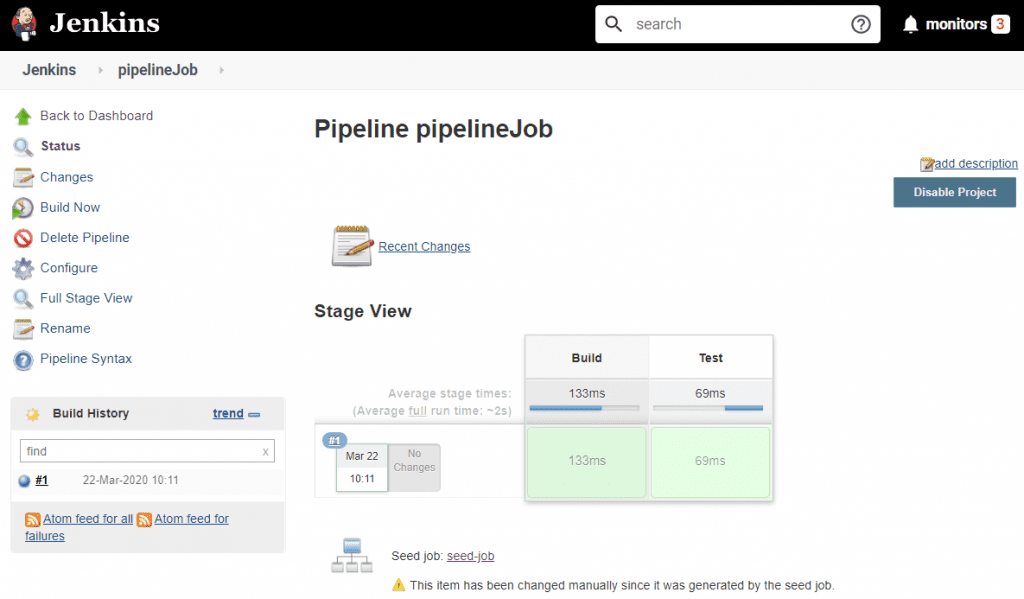This screenshot has width=1024, height=599.
Task: Focus the build history find field
Action: [138, 452]
